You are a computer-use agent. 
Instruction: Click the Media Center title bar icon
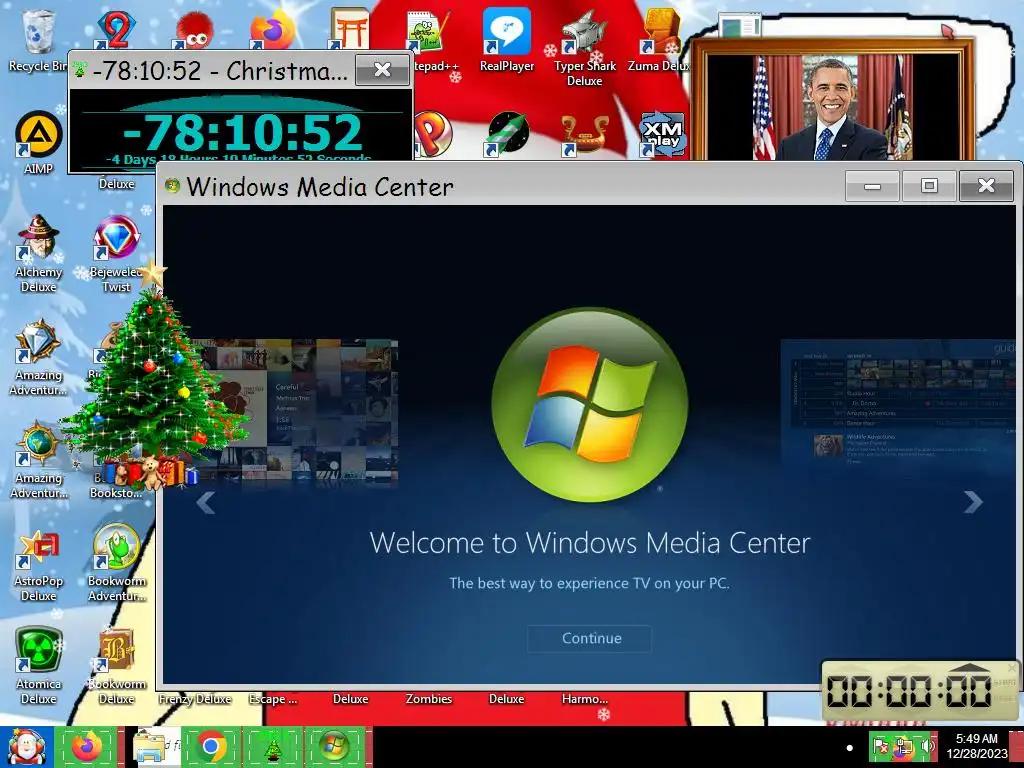click(172, 186)
